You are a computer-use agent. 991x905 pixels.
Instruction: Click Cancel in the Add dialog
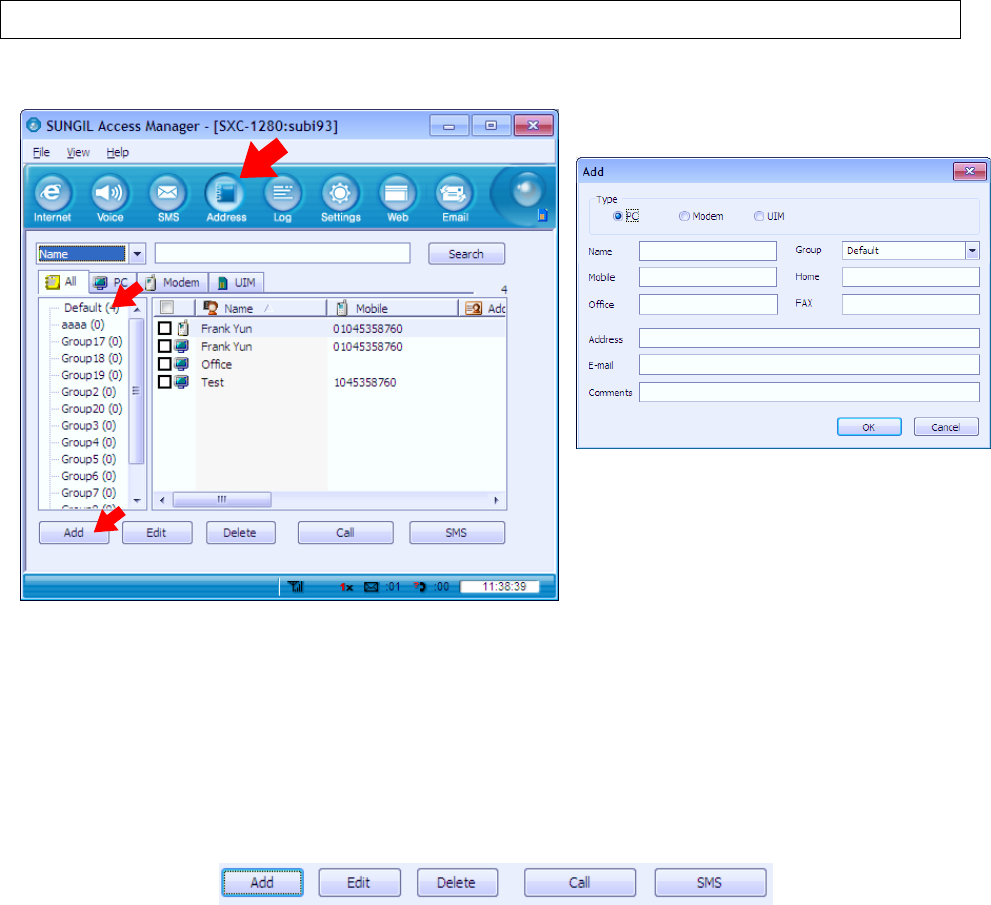tap(946, 427)
